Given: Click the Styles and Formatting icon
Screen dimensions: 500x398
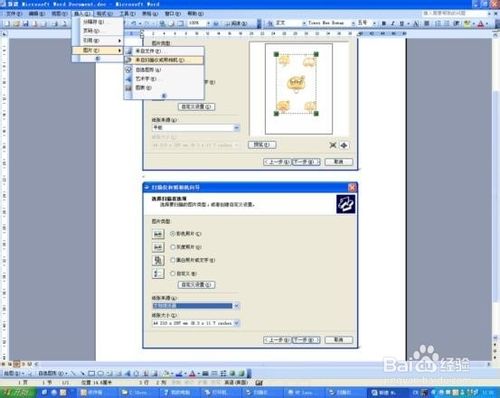Looking at the screenshot, I should 270,23.
